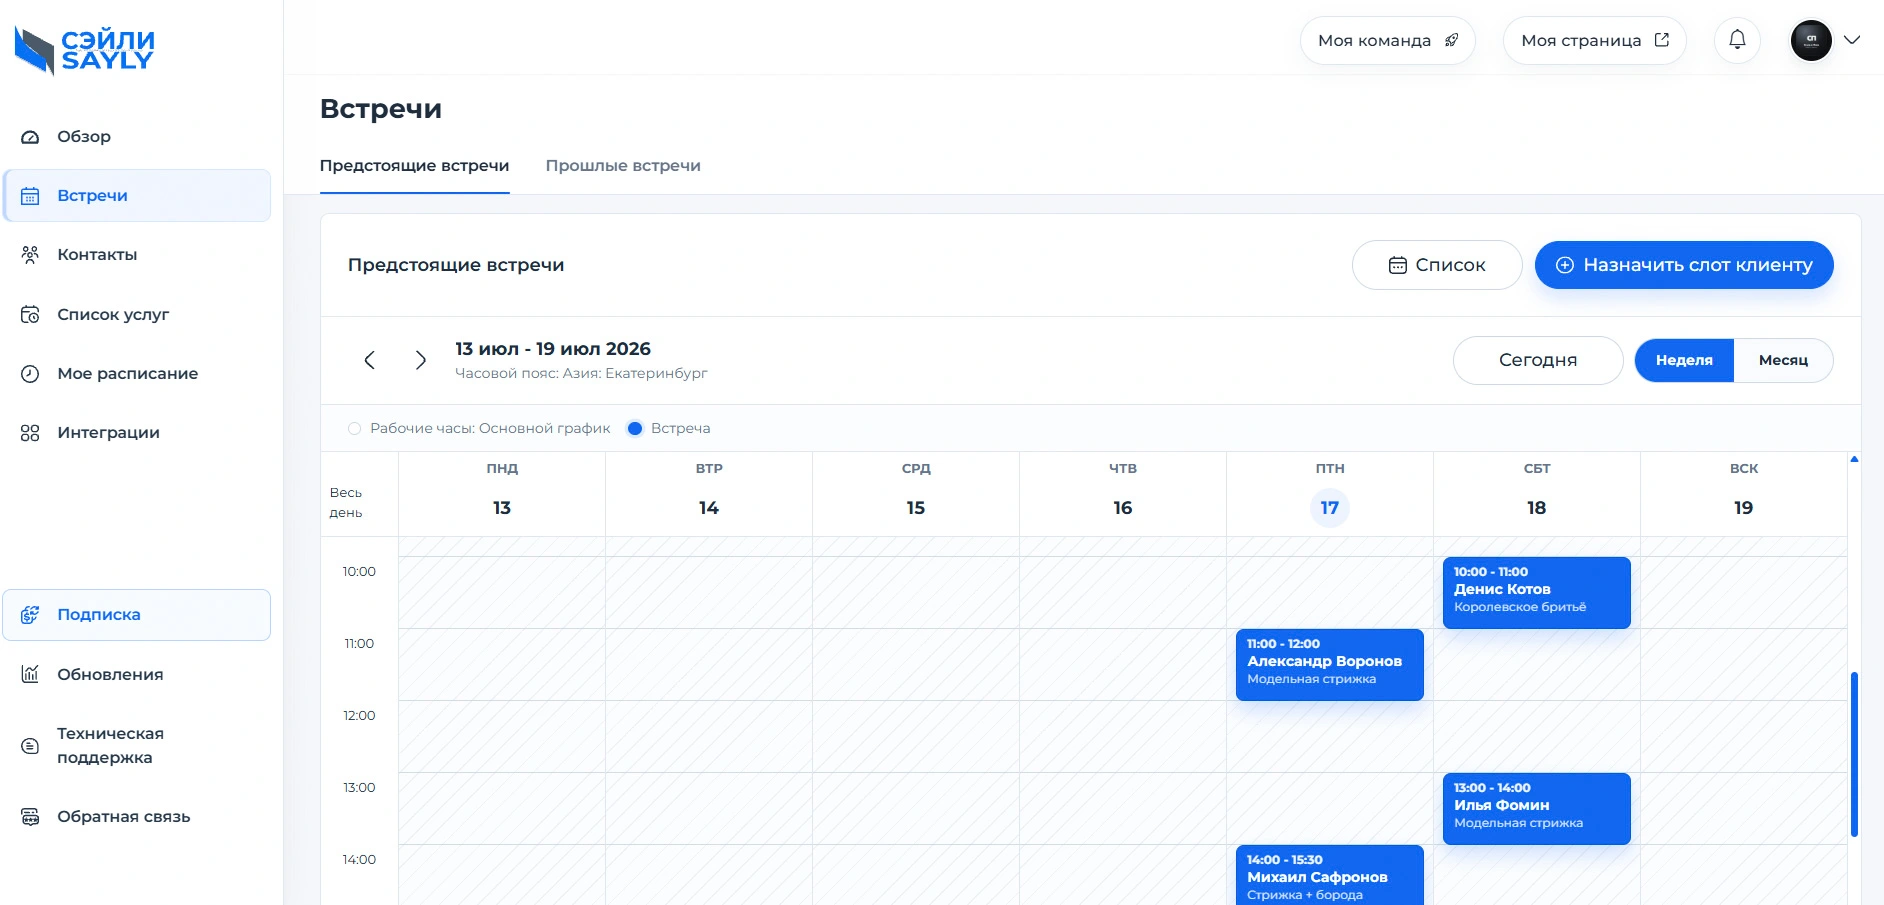Click the Сегодня button
The image size is (1884, 905).
pos(1538,360)
